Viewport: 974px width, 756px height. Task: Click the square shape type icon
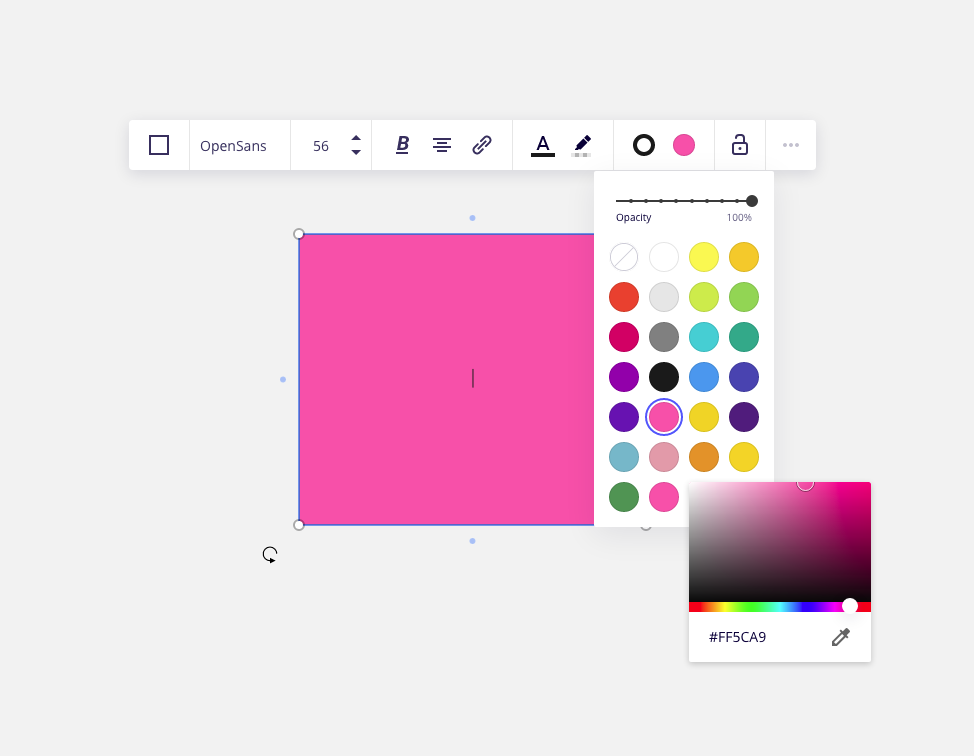click(x=159, y=145)
